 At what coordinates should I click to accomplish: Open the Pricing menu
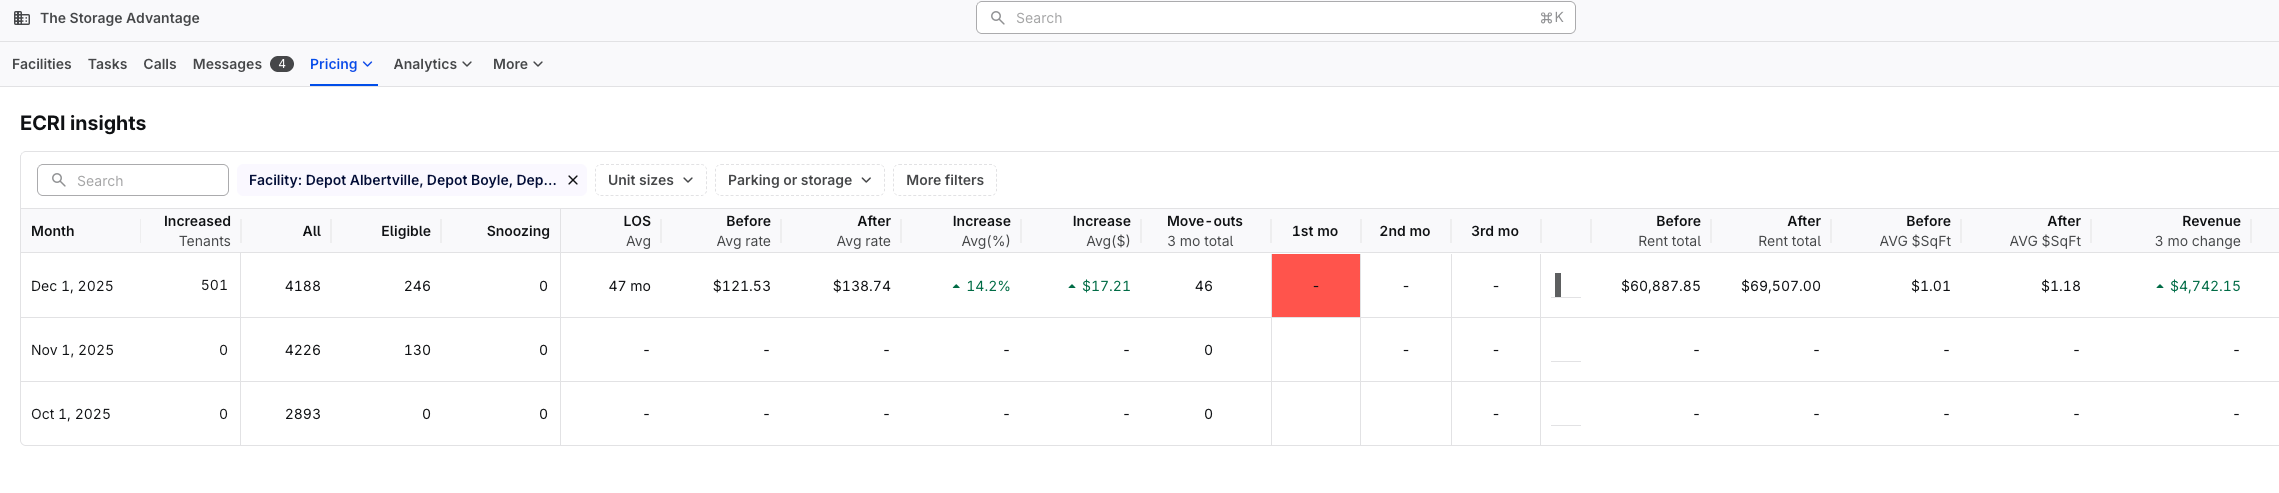[x=342, y=64]
